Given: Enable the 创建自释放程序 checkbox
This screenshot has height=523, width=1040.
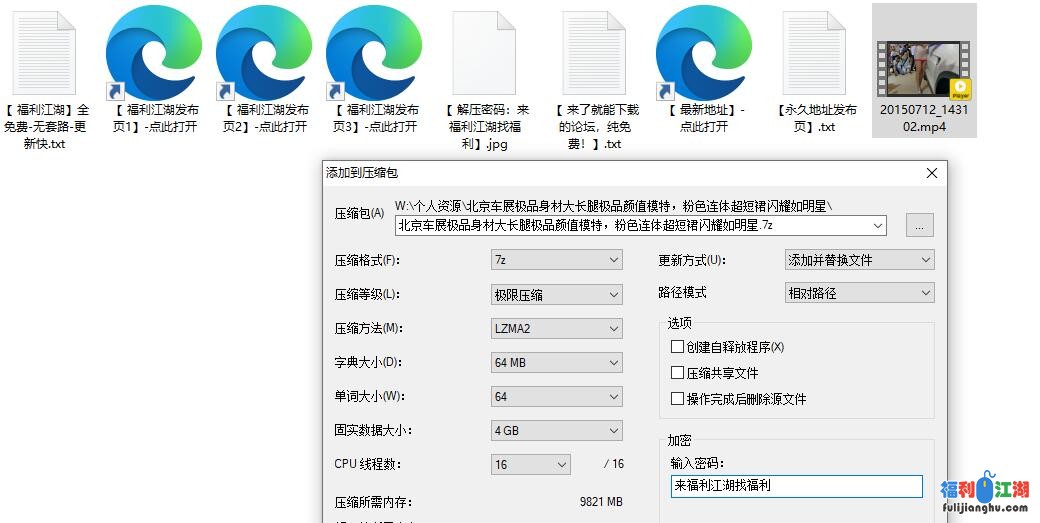Looking at the screenshot, I should [678, 347].
